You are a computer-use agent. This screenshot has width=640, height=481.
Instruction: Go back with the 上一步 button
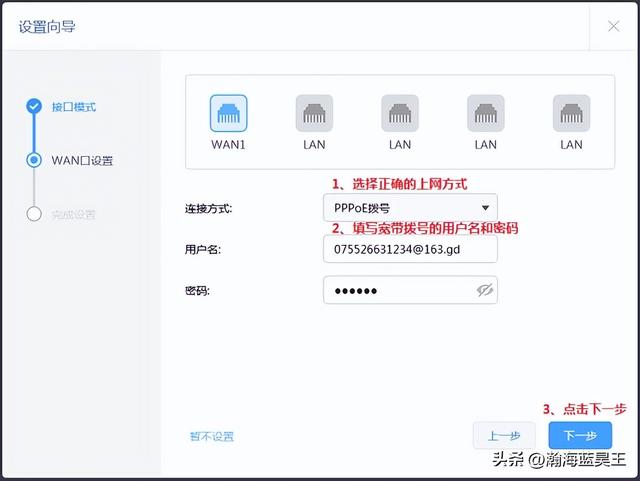[504, 436]
